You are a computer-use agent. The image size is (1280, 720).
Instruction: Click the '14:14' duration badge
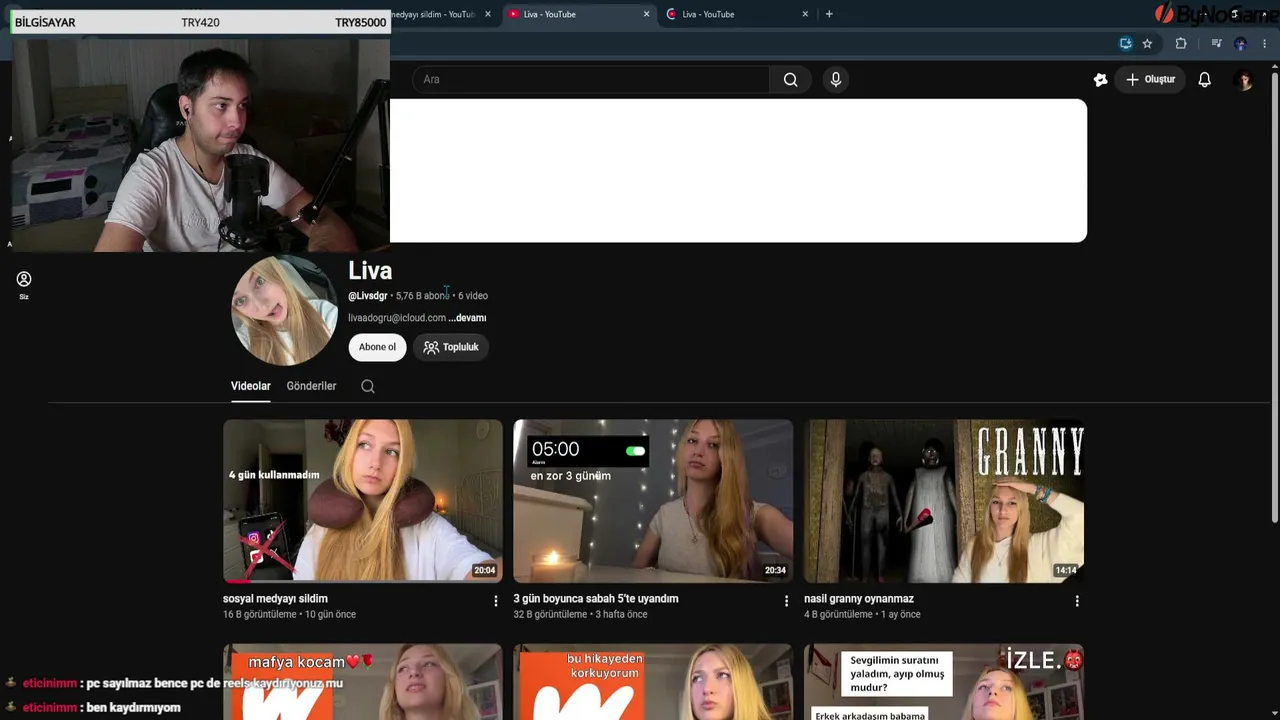pyautogui.click(x=1066, y=571)
